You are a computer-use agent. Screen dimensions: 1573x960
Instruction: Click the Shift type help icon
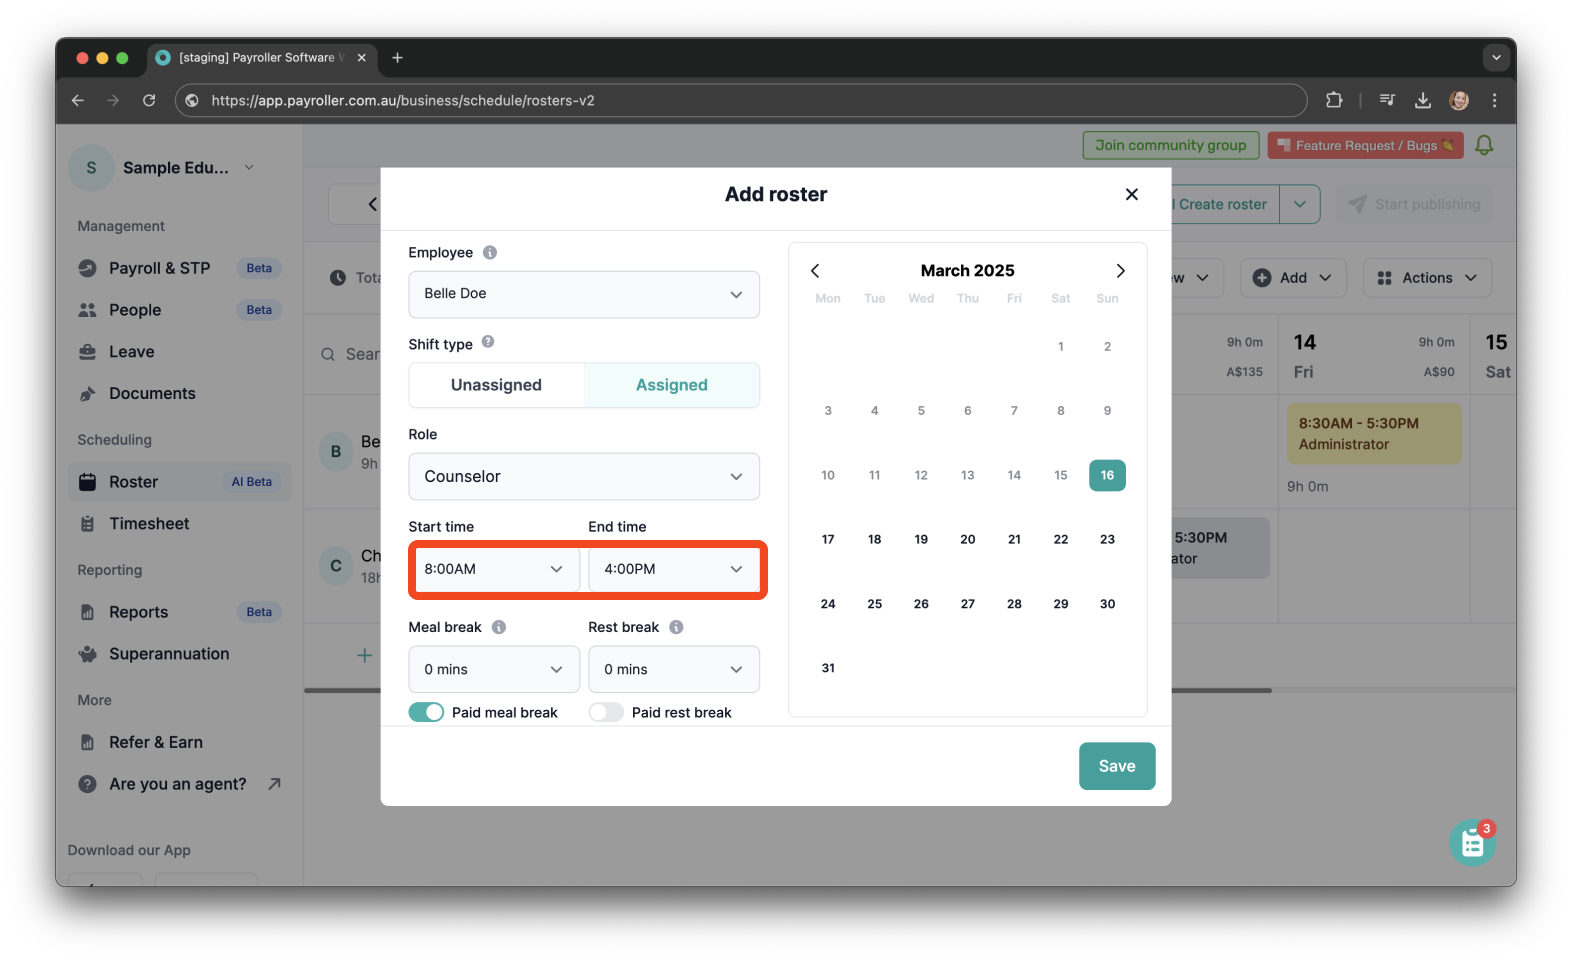[488, 342]
